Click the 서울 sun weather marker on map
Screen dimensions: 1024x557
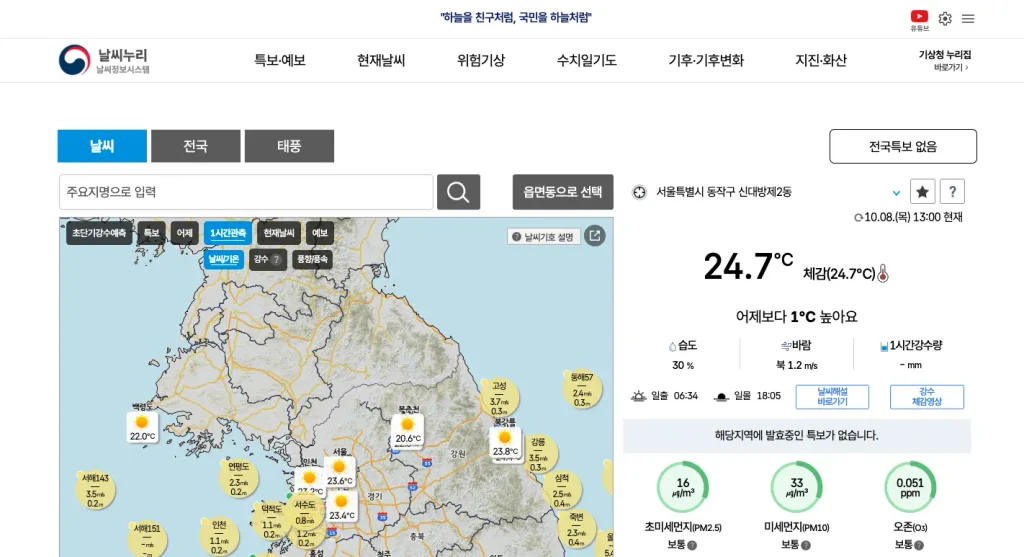tap(340, 472)
